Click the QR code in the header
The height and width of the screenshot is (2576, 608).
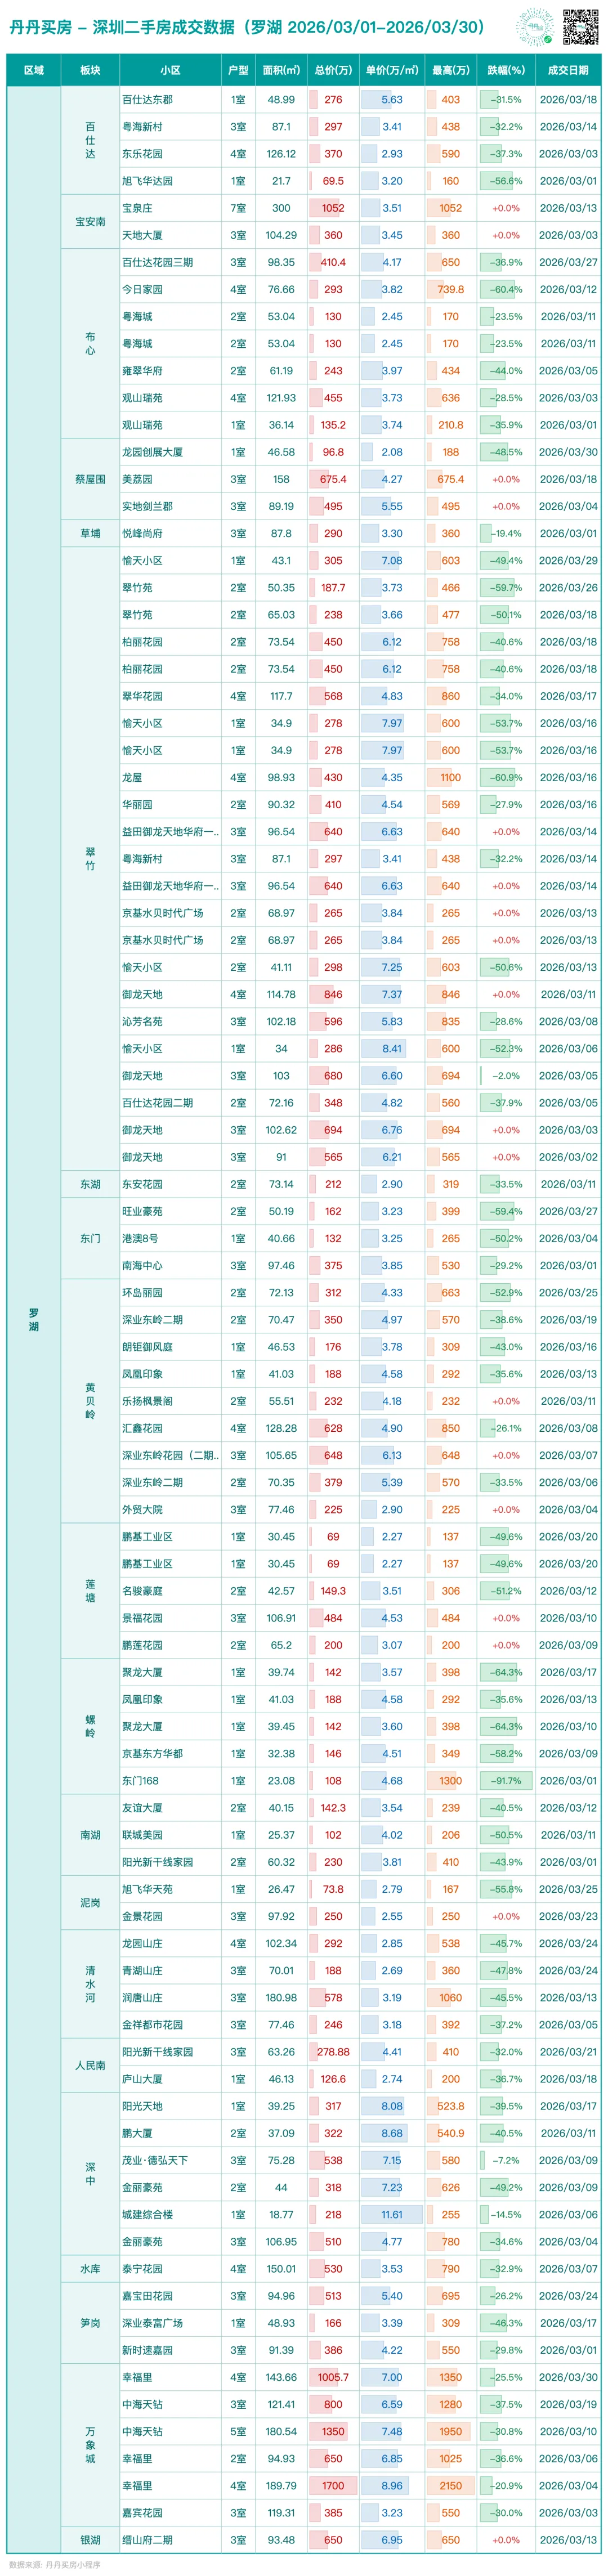pos(580,27)
